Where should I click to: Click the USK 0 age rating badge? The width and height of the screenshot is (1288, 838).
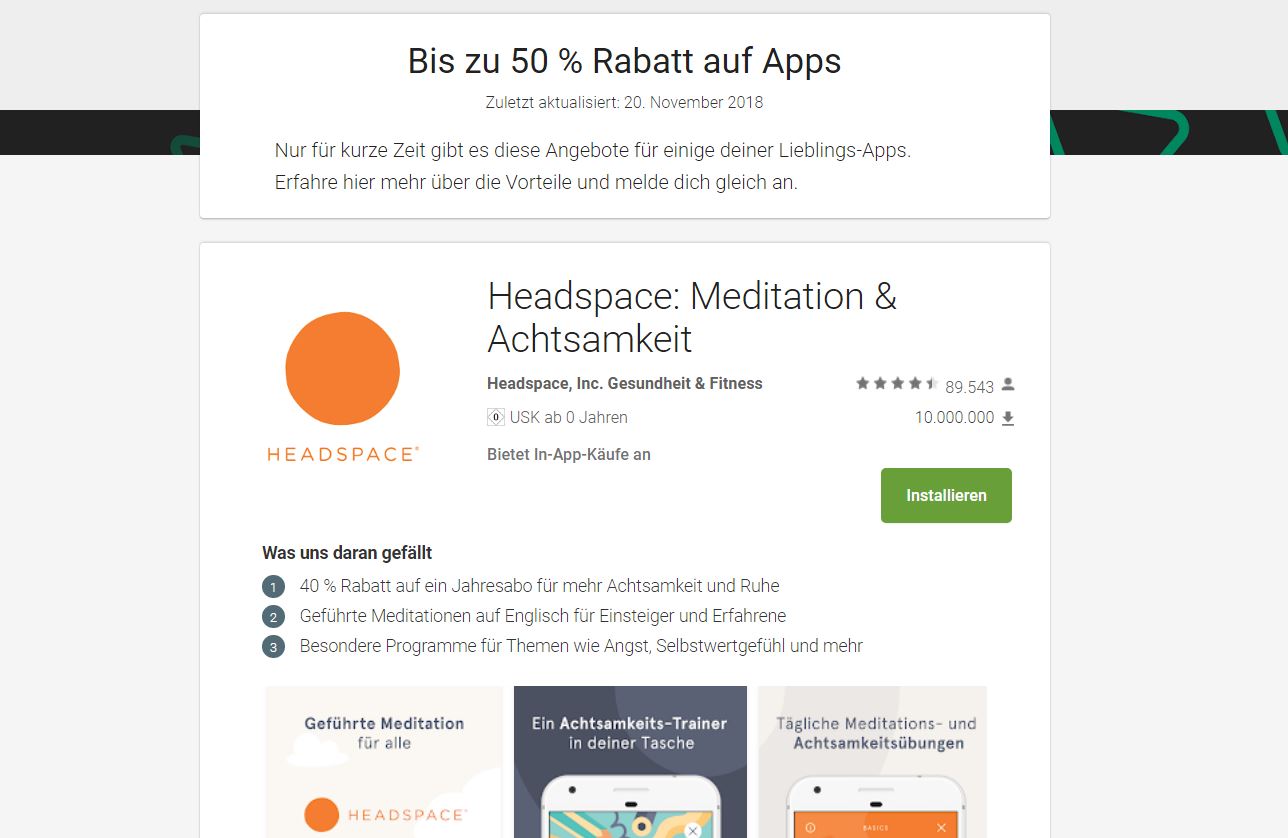pyautogui.click(x=495, y=417)
